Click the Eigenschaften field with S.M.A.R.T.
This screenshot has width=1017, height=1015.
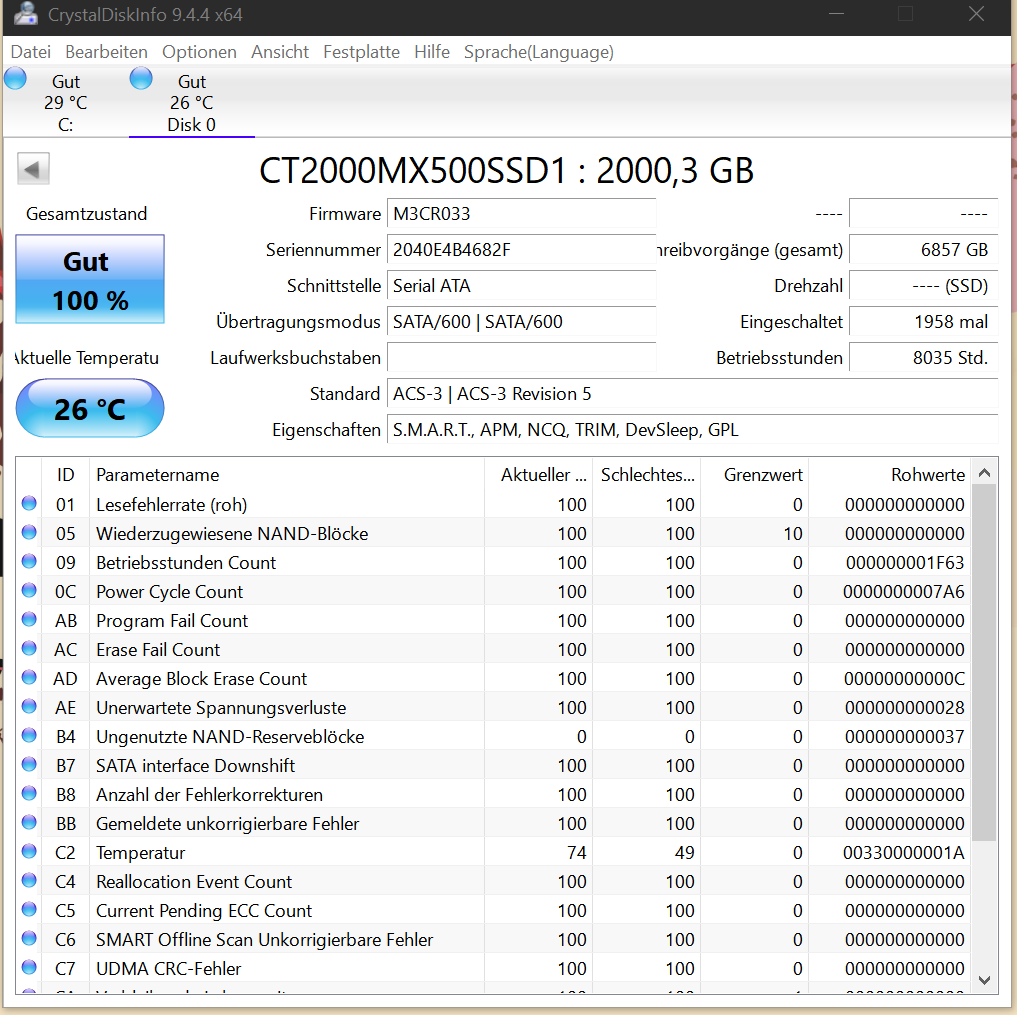(692, 430)
